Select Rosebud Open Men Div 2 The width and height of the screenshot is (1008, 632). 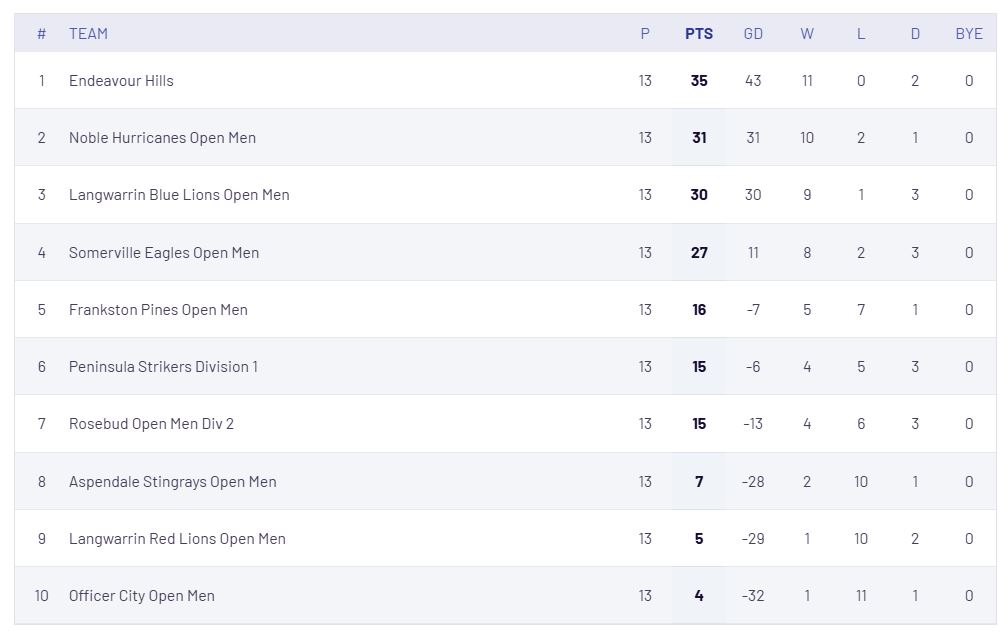pyautogui.click(x=151, y=424)
